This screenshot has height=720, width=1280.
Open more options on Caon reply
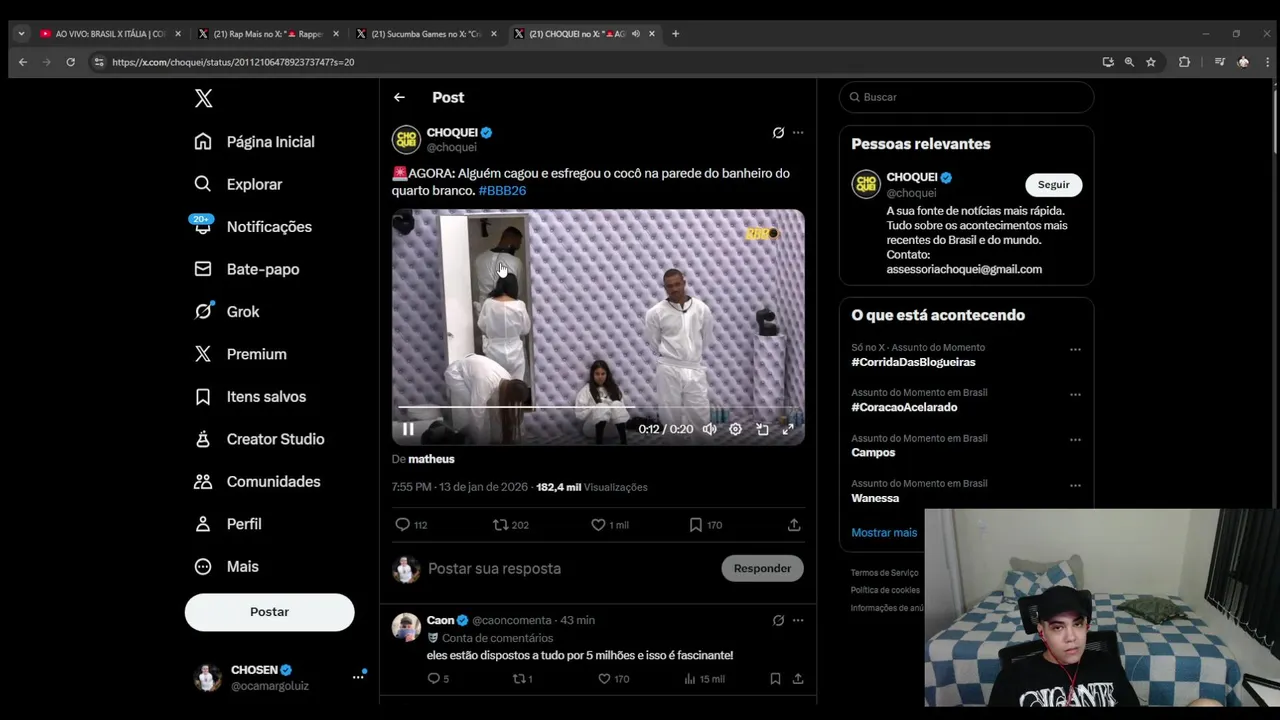pyautogui.click(x=798, y=620)
